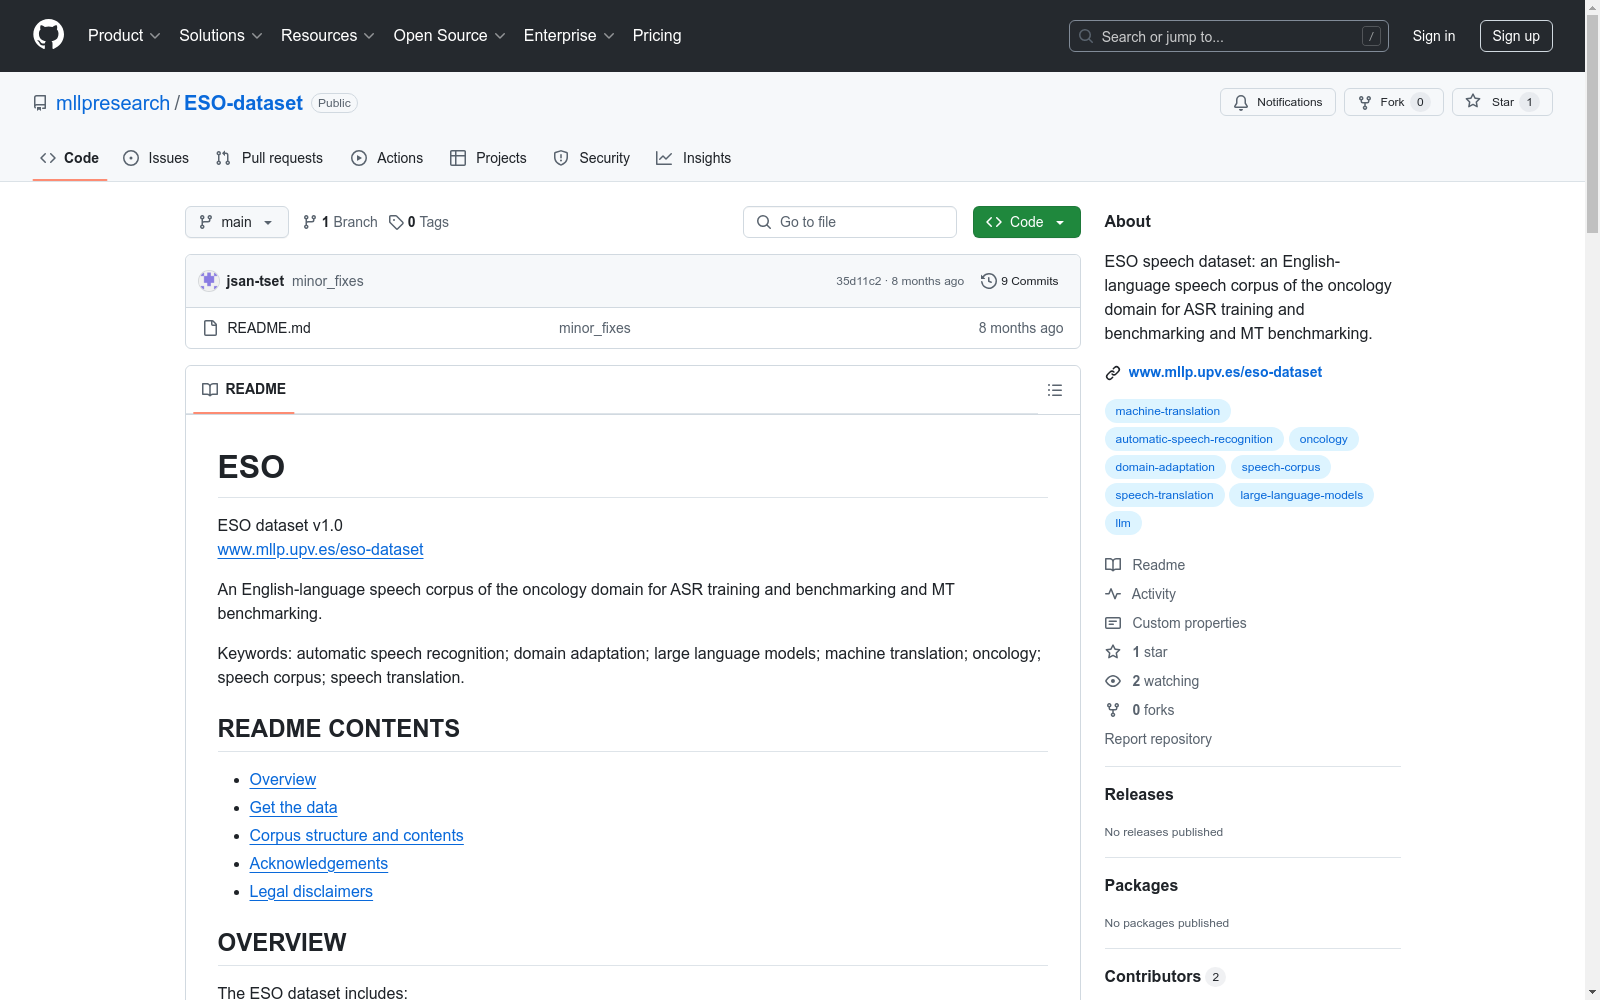Open Corpus structure and contents link
Screen dimensions: 1600x1000
[357, 836]
